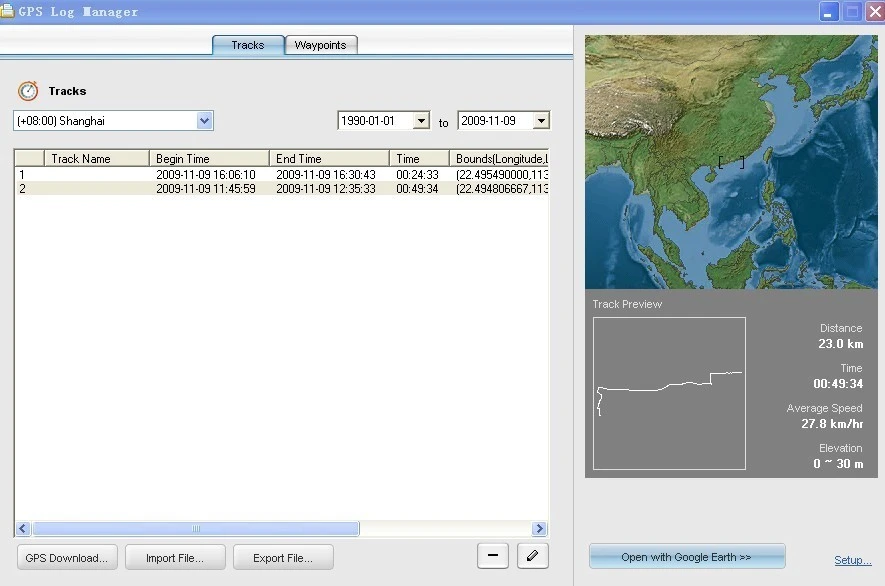Click end time 2009-11-09 16:30:43
885x586 pixels.
326,174
